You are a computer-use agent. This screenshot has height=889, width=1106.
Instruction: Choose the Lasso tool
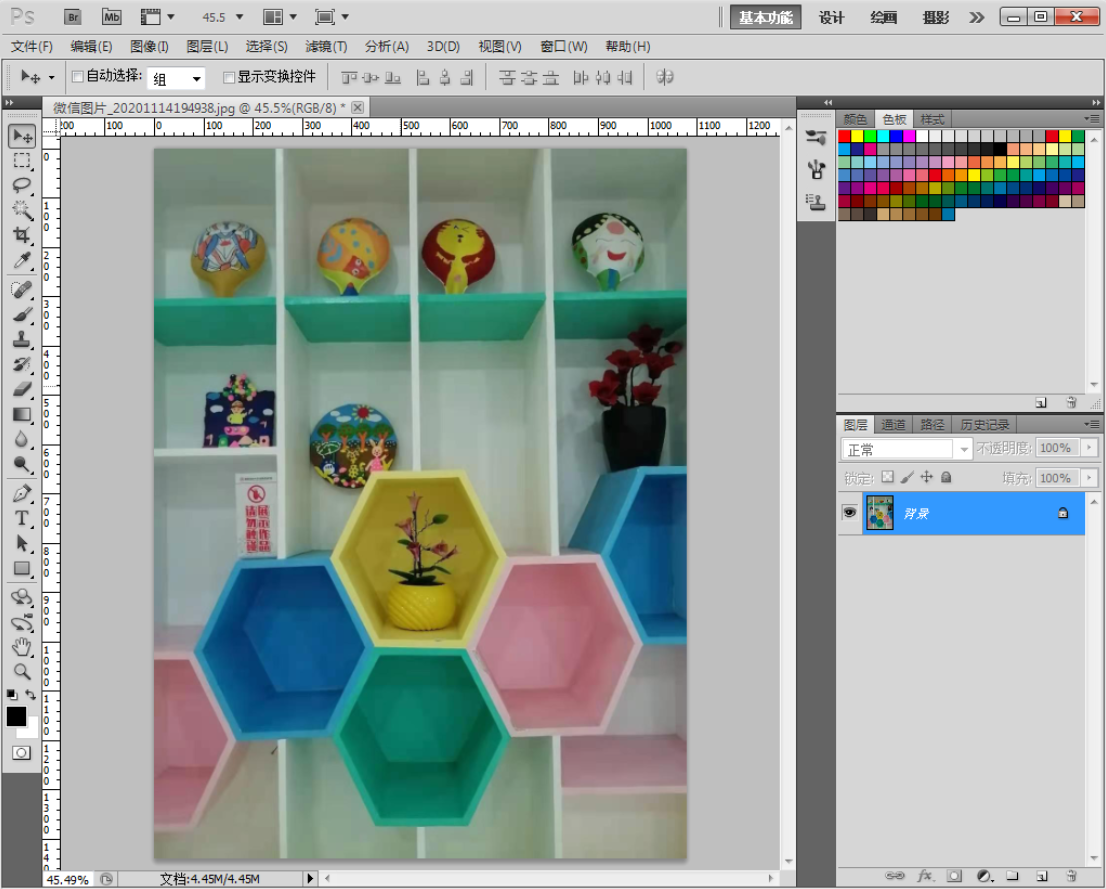tap(22, 185)
